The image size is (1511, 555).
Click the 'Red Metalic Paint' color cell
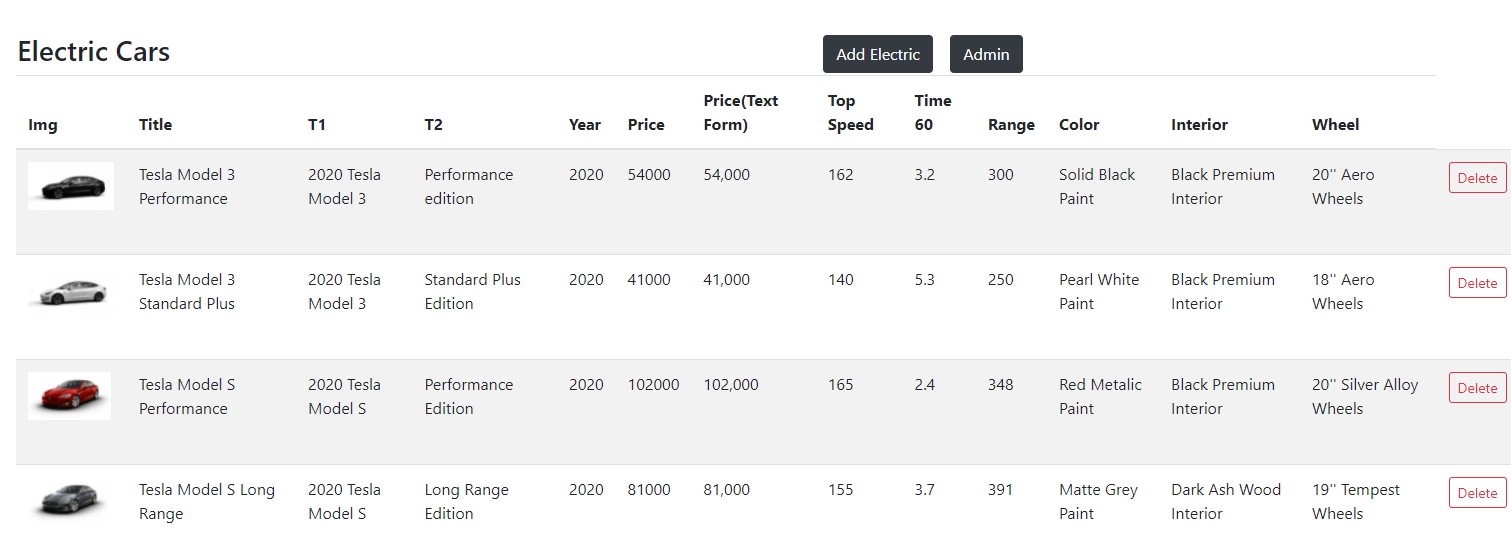point(1100,396)
